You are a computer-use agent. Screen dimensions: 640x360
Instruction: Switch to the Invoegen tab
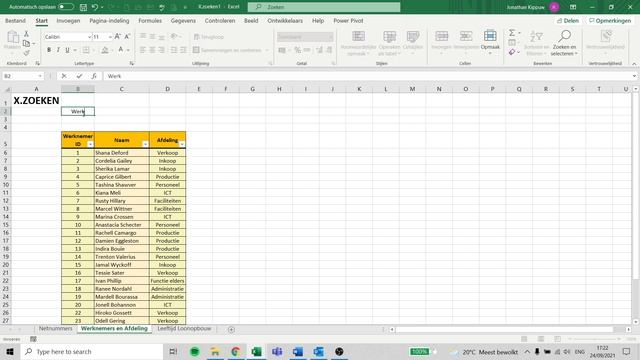(x=68, y=20)
